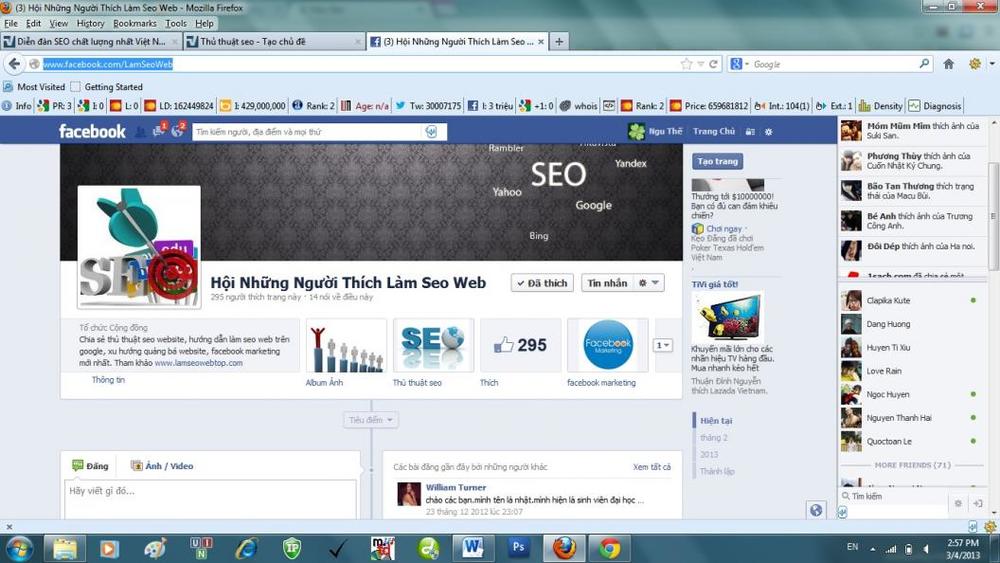
Task: Open the Density tool in SEO toolbar
Action: click(x=881, y=106)
